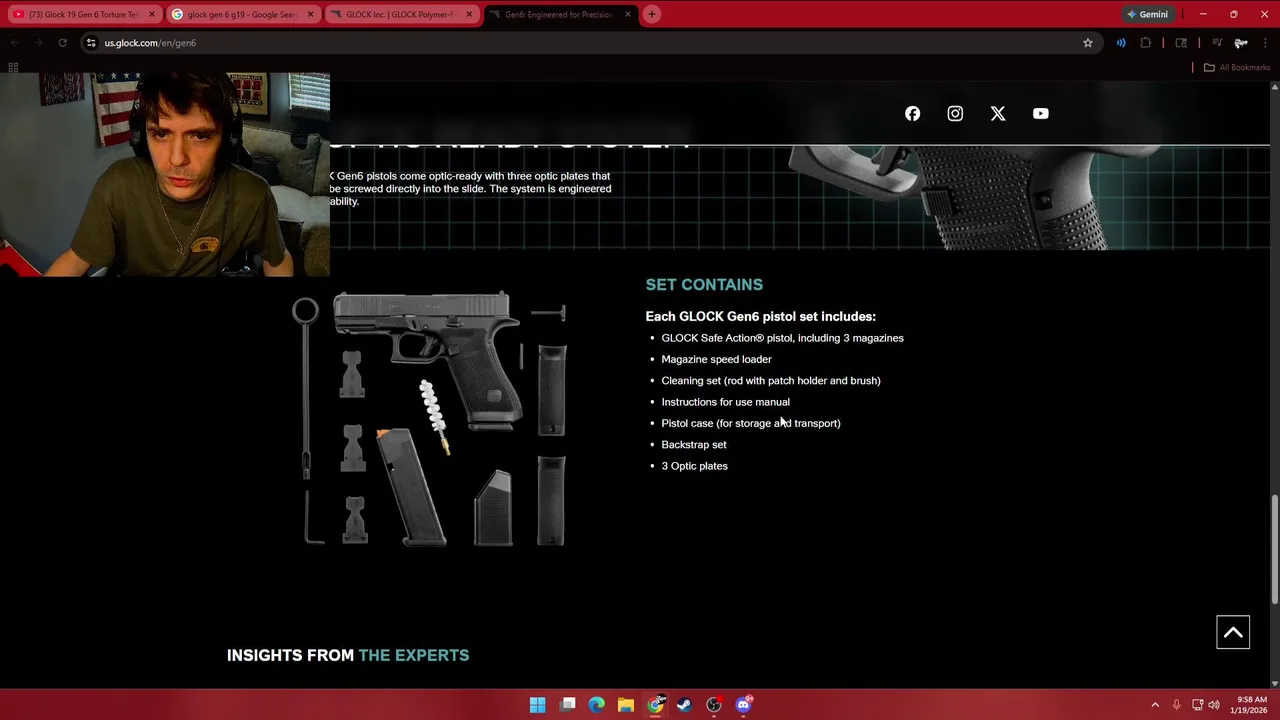Close the GLOCK Inc. tab
The height and width of the screenshot is (720, 1280).
(468, 15)
